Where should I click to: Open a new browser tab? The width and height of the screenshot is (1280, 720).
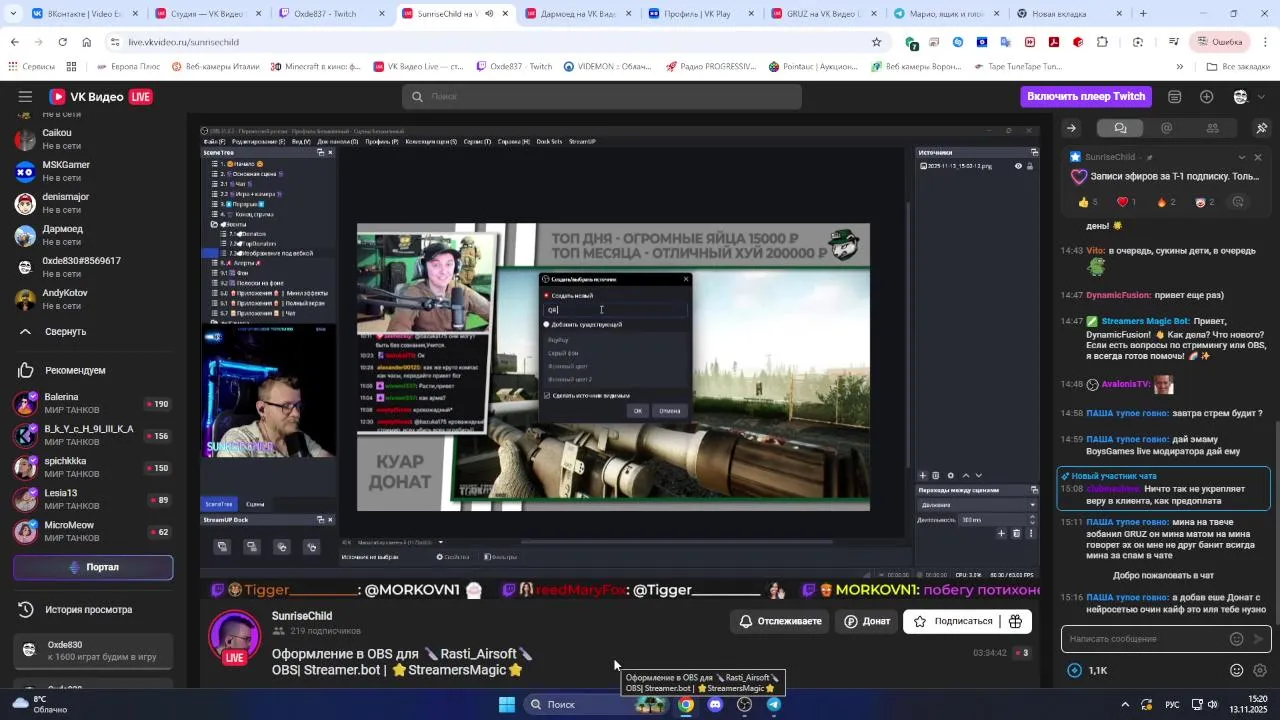tap(1143, 14)
